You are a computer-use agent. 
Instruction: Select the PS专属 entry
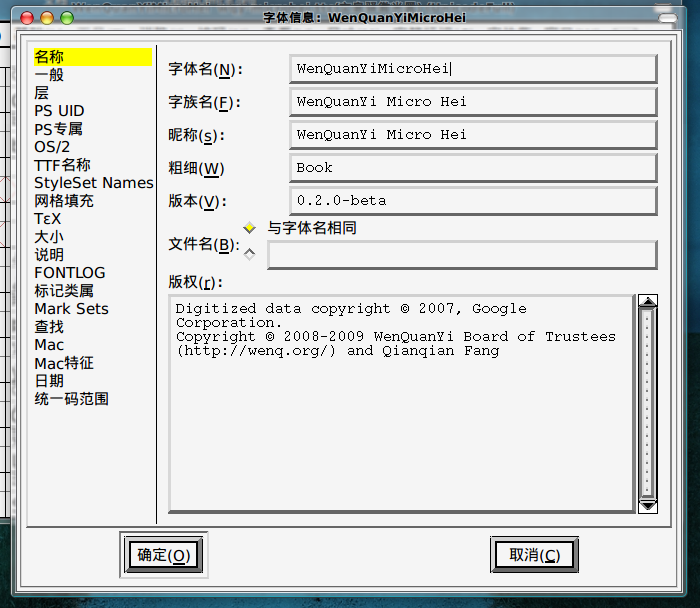(58, 129)
